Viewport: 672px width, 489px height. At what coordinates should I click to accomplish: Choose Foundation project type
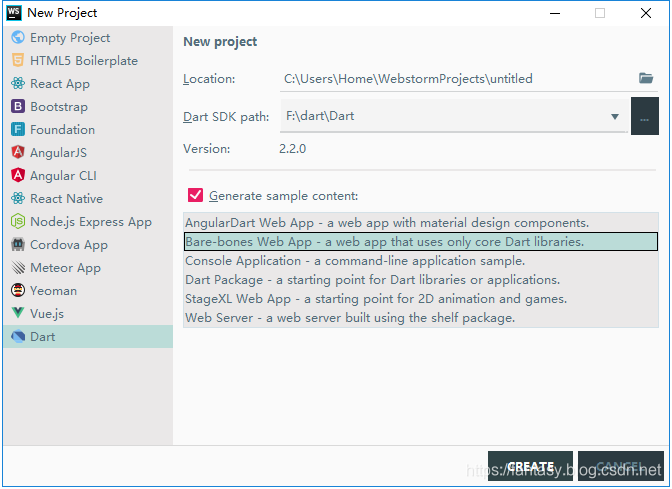pyautogui.click(x=88, y=129)
